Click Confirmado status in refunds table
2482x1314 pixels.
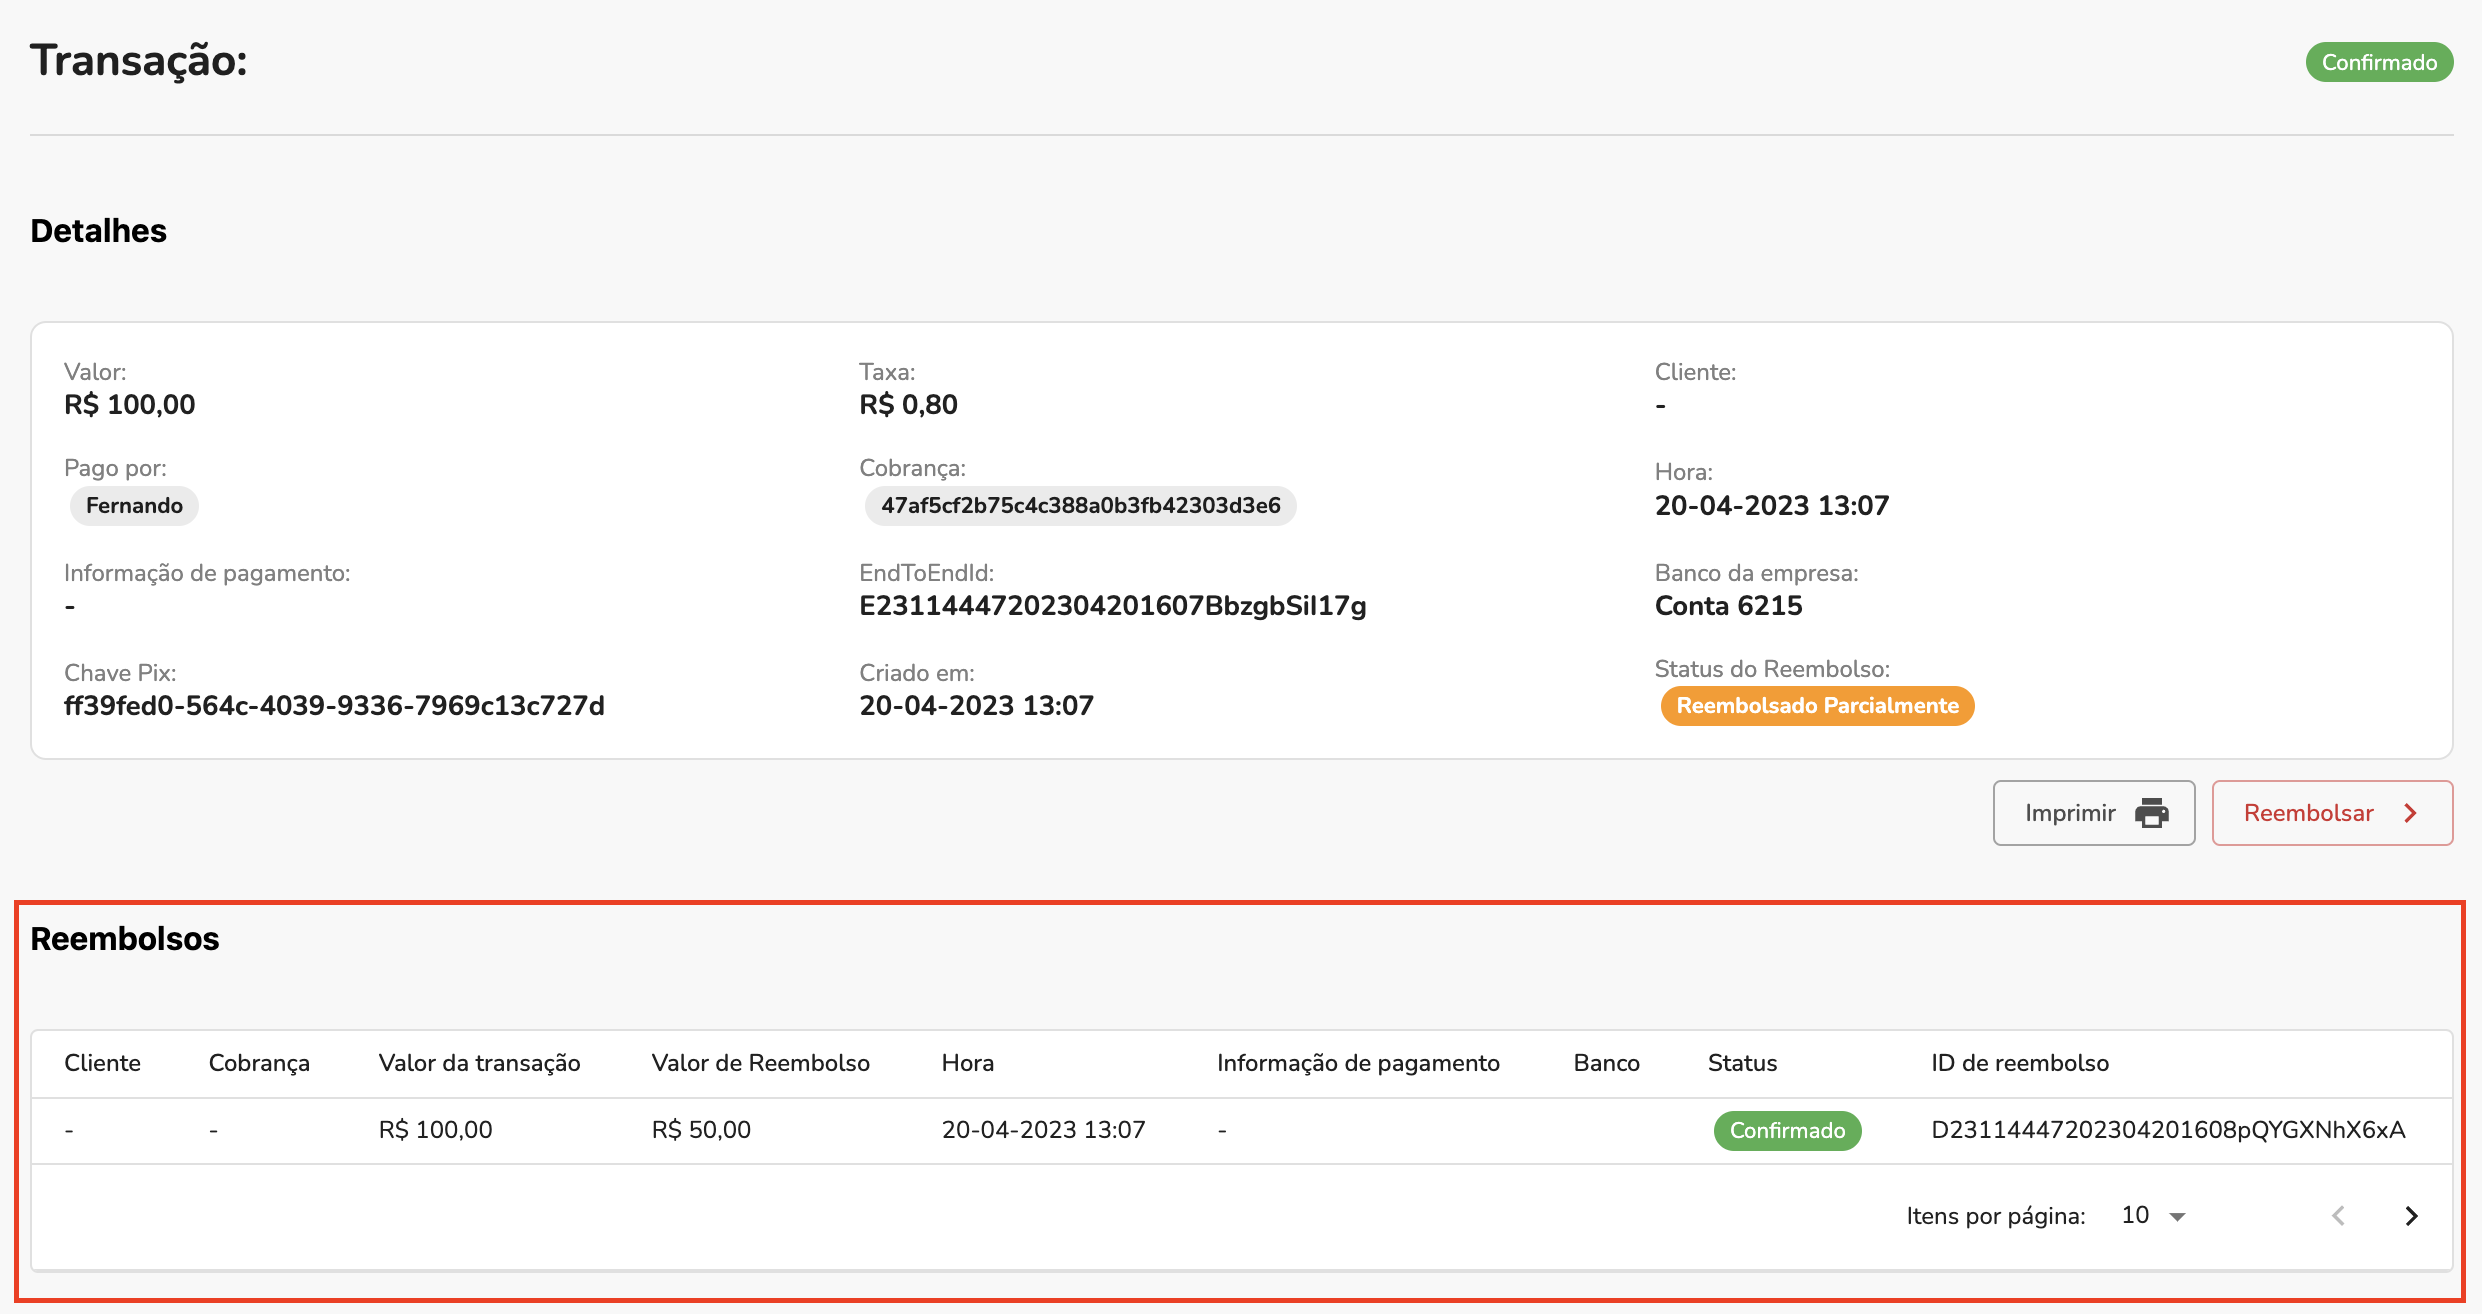[x=1787, y=1131]
